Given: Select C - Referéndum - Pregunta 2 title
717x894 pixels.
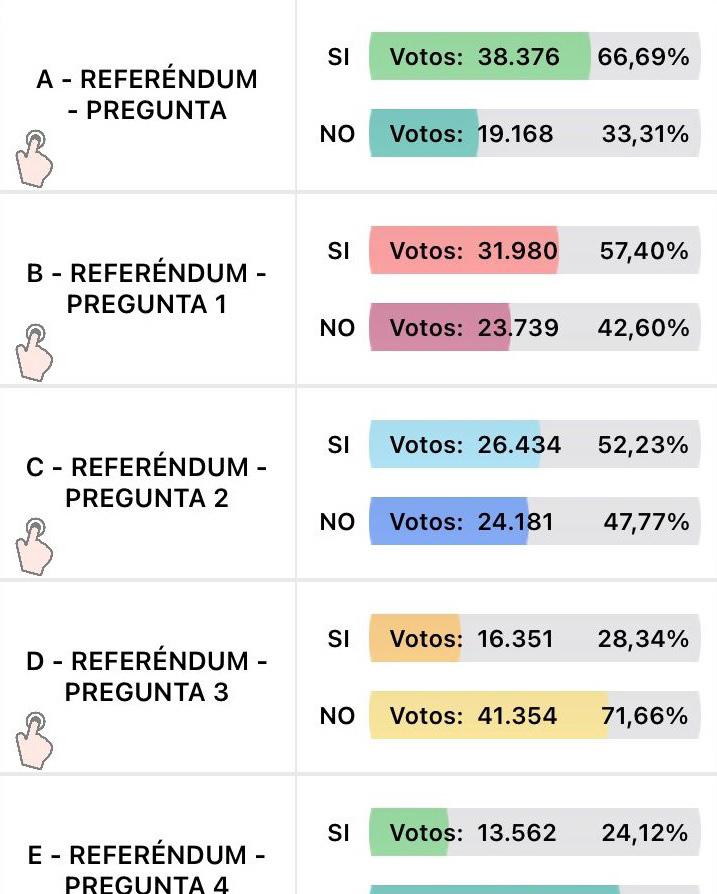Looking at the screenshot, I should click(x=147, y=483).
